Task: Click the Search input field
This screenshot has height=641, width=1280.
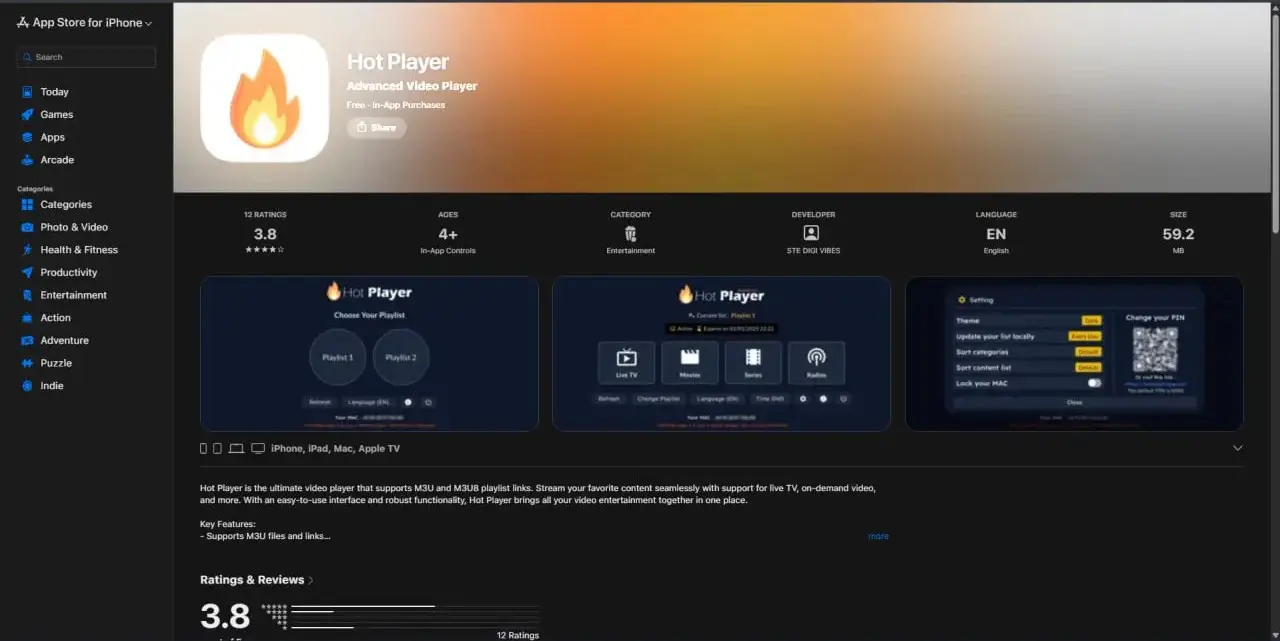Action: coord(86,57)
